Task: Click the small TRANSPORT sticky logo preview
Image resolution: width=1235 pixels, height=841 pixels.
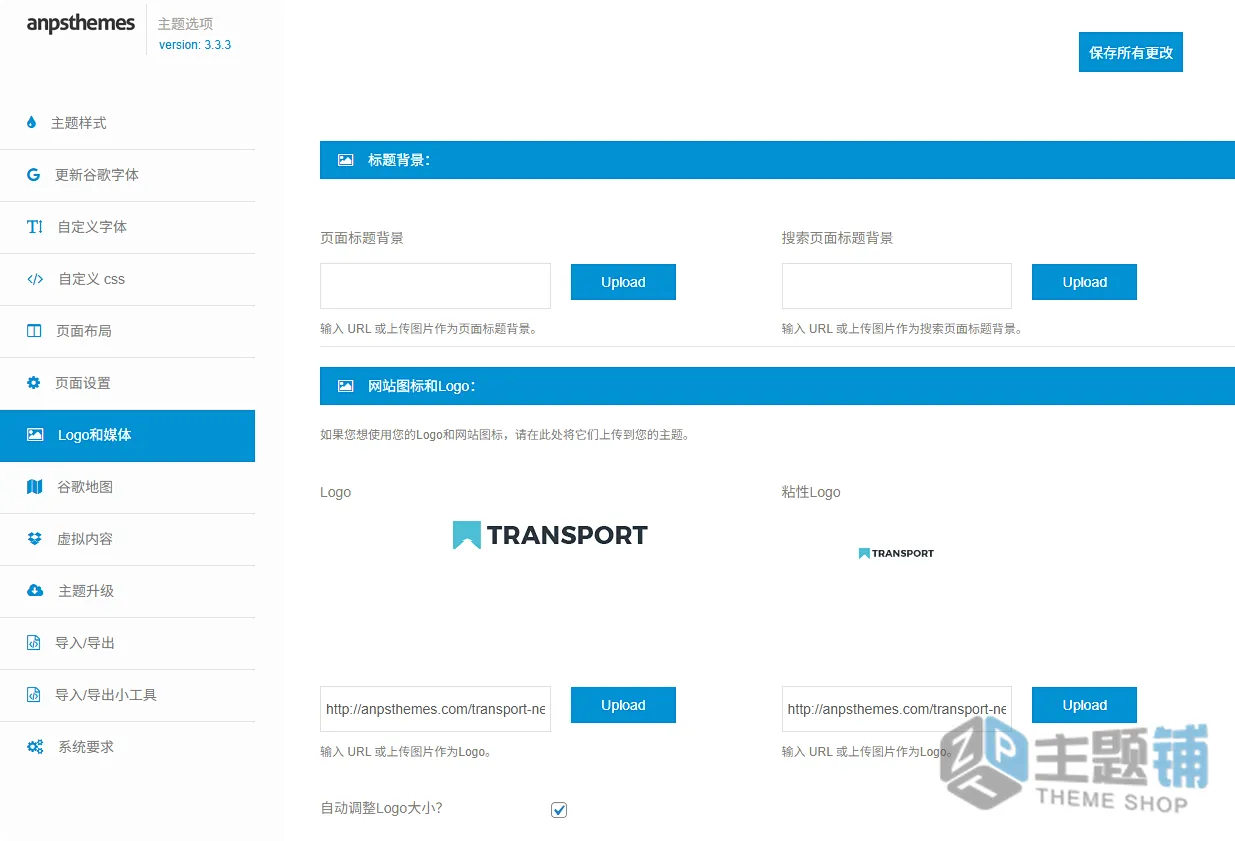Action: pos(896,553)
